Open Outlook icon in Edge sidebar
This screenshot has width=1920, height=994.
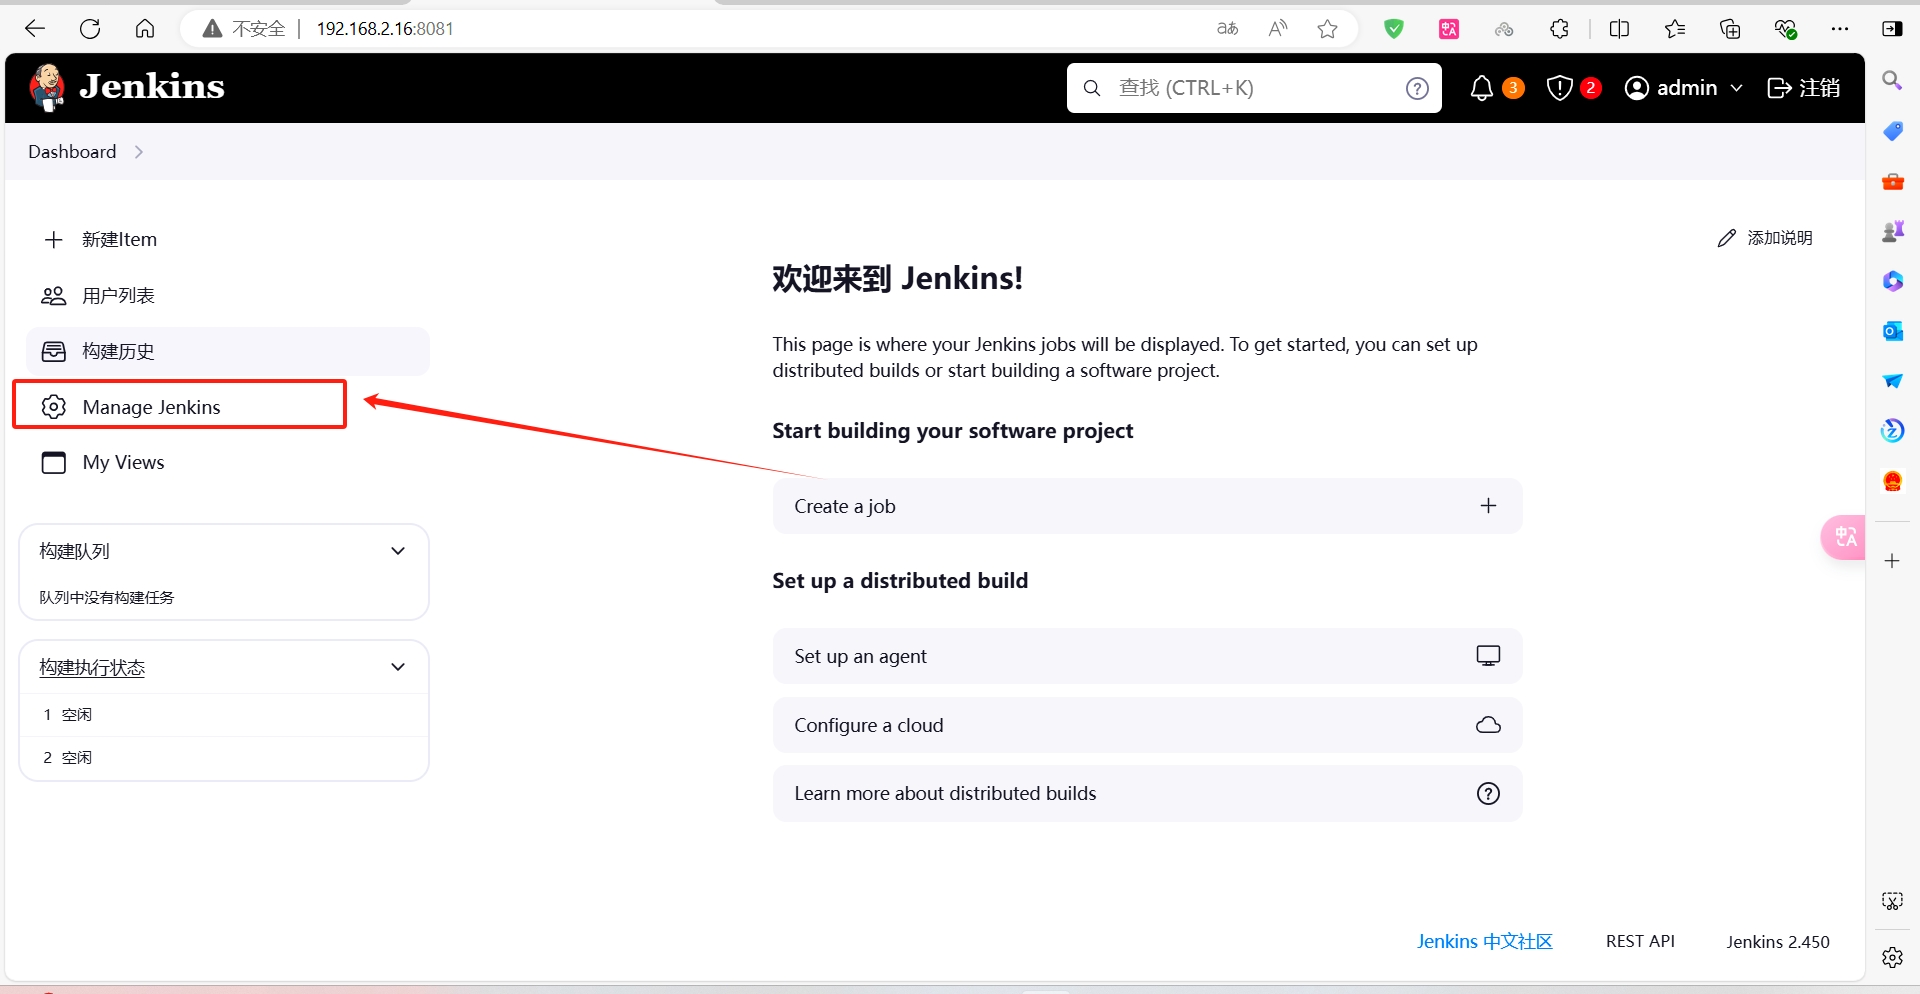tap(1892, 331)
